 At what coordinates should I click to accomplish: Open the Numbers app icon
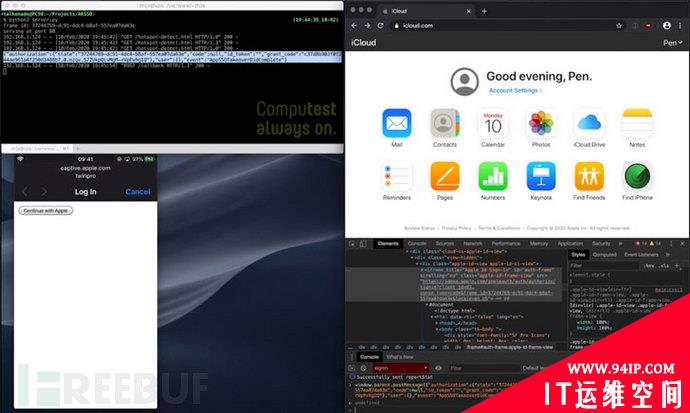[493, 176]
